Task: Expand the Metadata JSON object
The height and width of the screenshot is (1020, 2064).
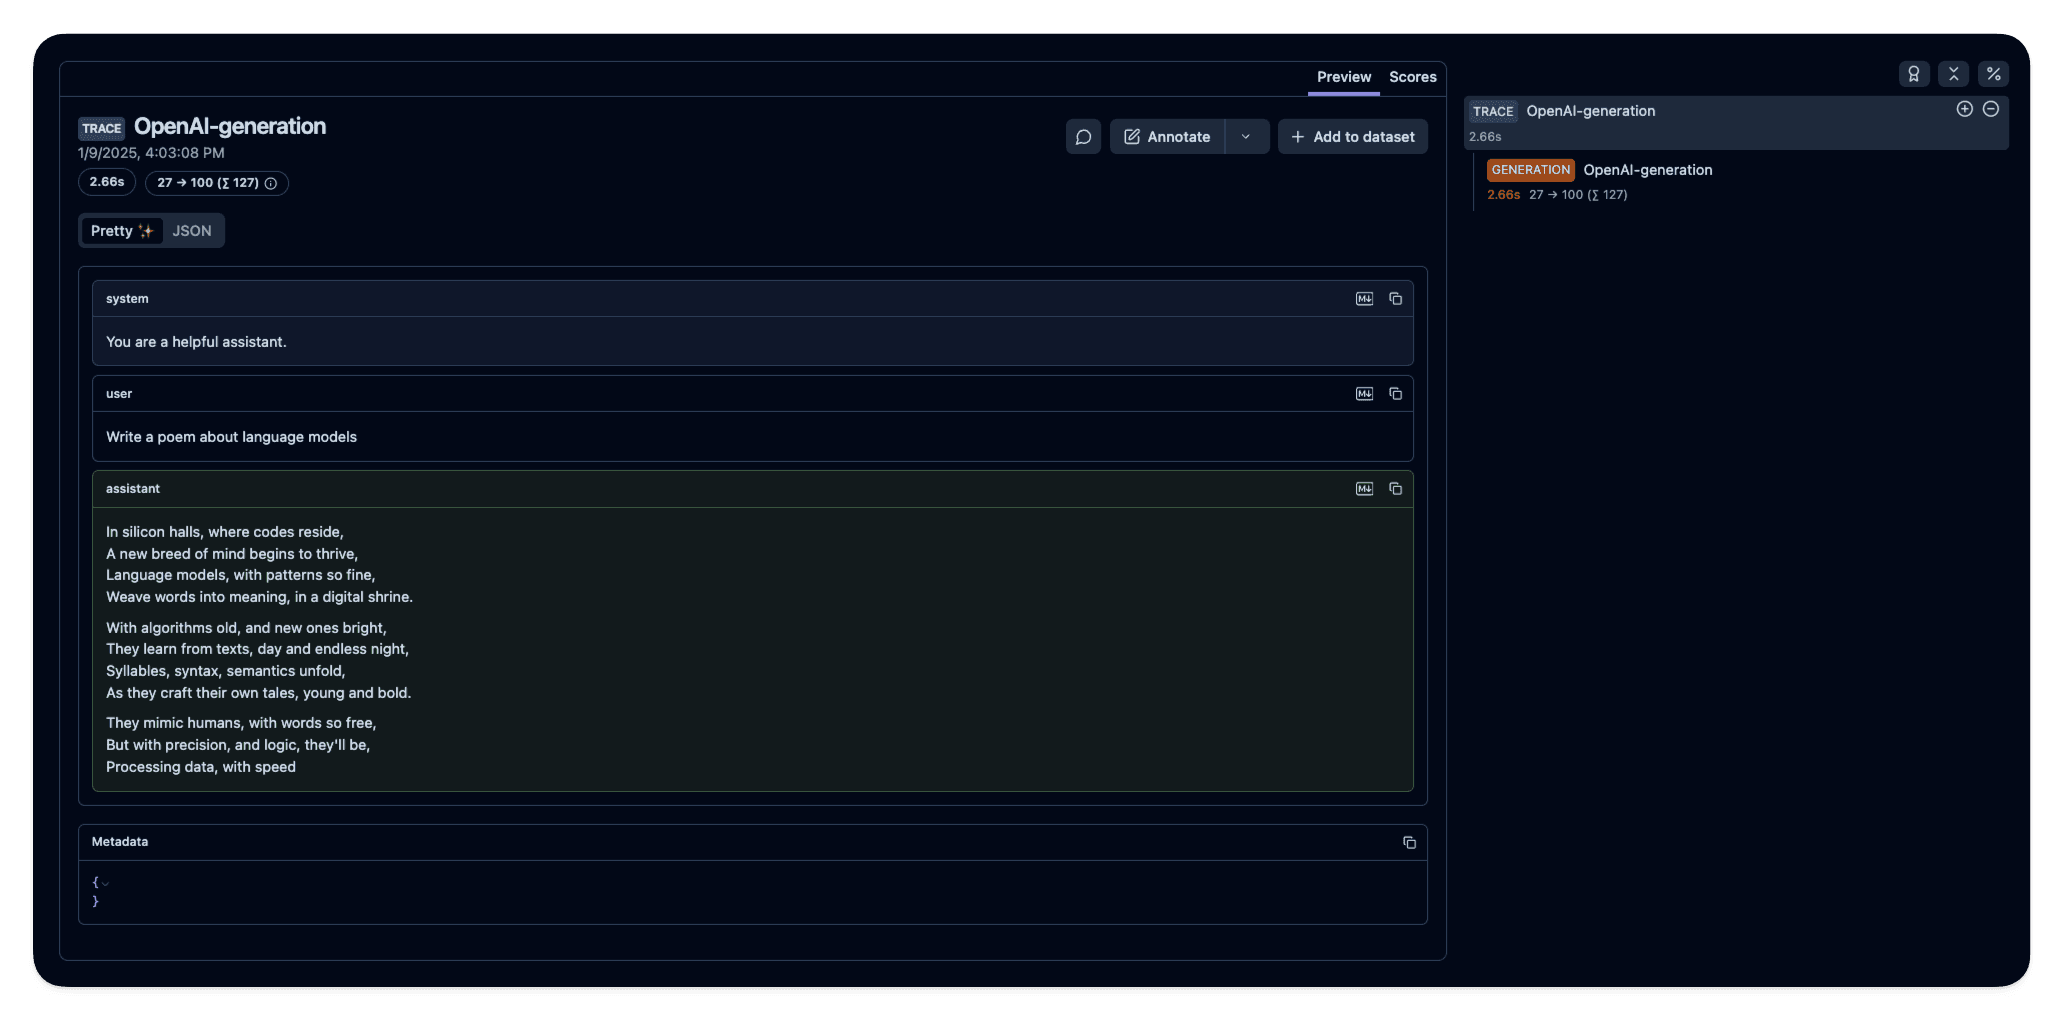Action: 105,883
